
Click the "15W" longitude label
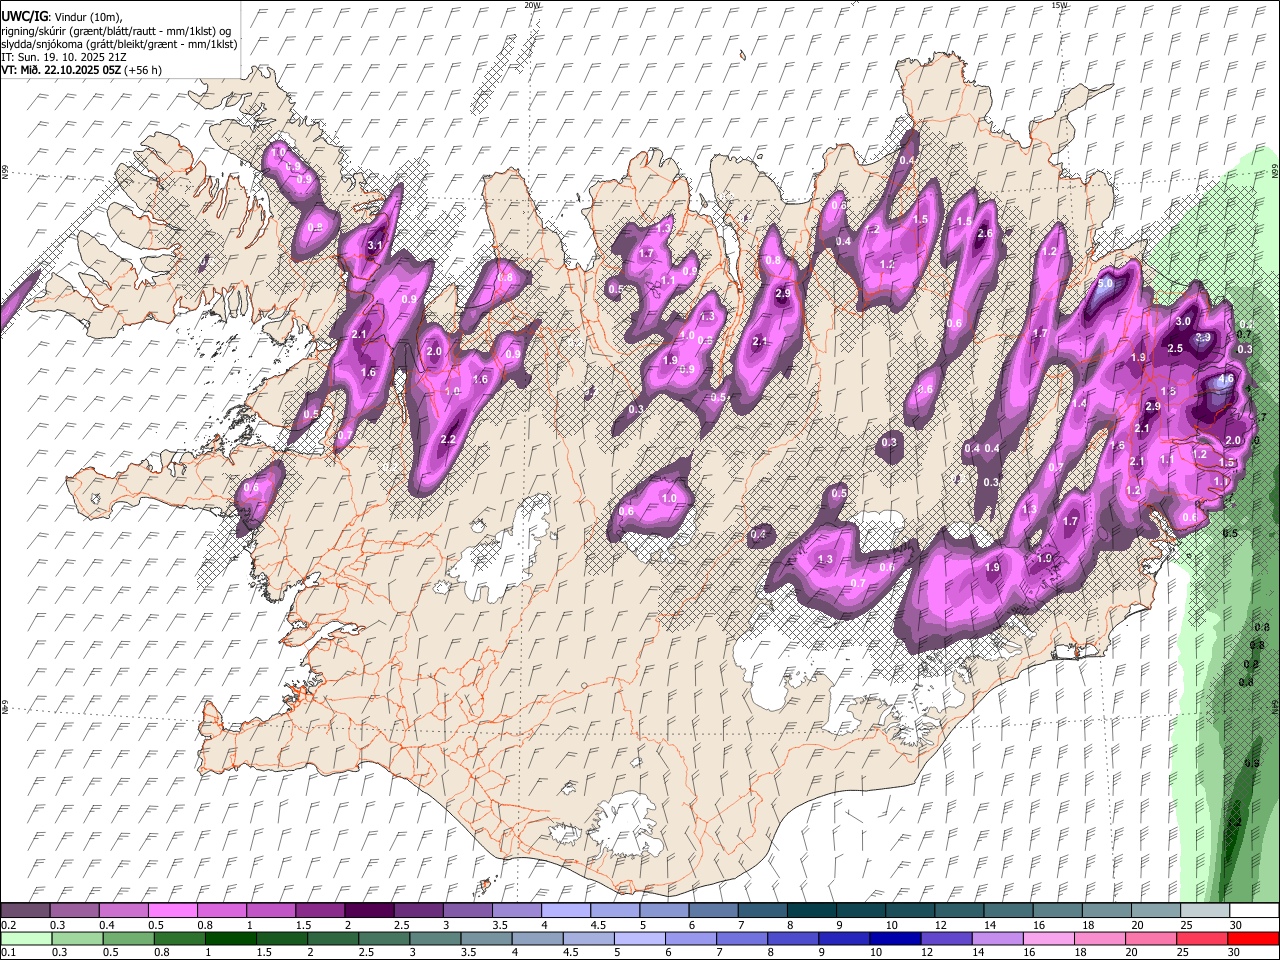click(x=1060, y=5)
